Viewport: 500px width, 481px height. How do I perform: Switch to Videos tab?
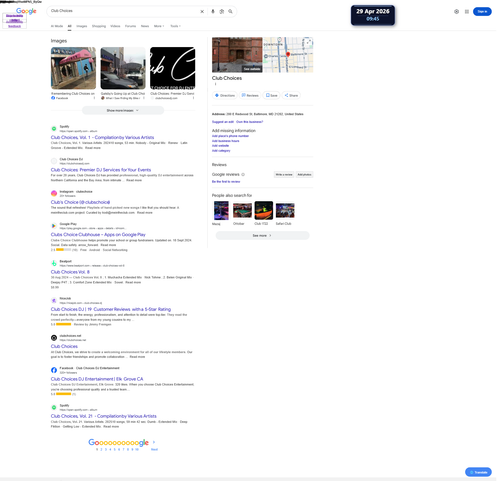[115, 26]
